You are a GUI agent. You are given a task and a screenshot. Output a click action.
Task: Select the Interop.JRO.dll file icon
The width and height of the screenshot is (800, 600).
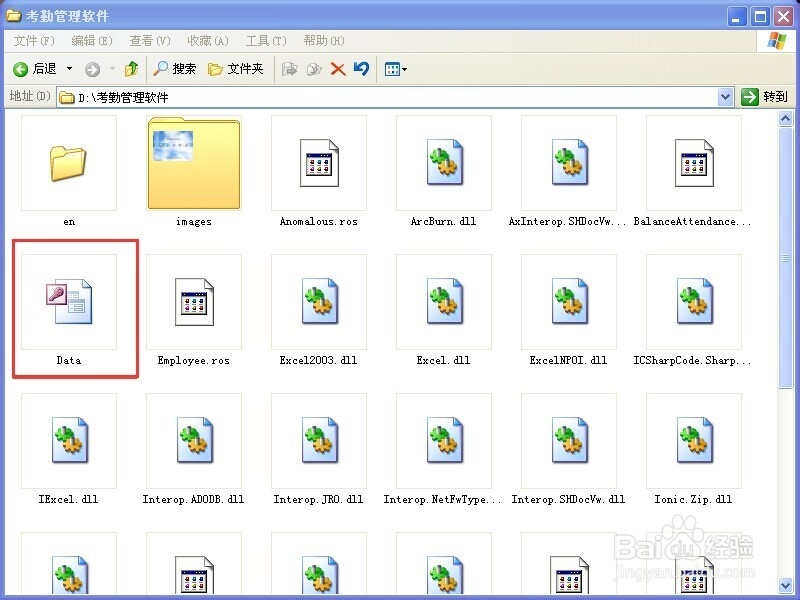tap(319, 440)
